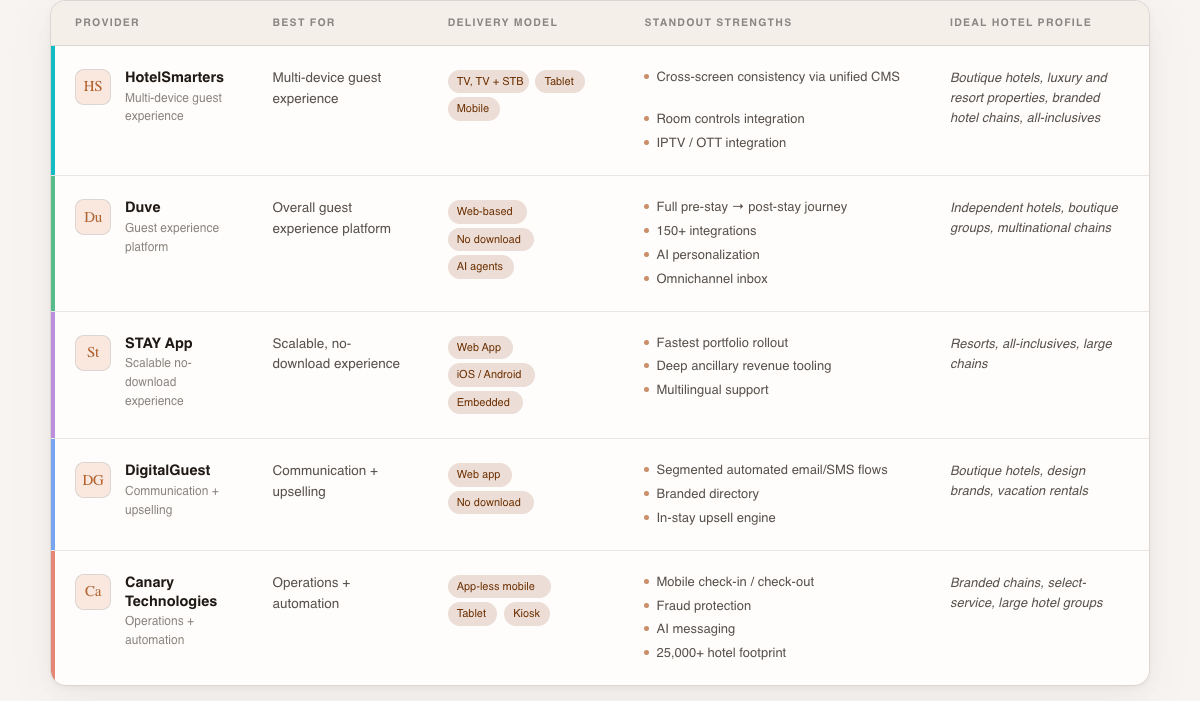Click the TV, TV + STB tag
Screen dimensions: 1200x701
pos(488,82)
